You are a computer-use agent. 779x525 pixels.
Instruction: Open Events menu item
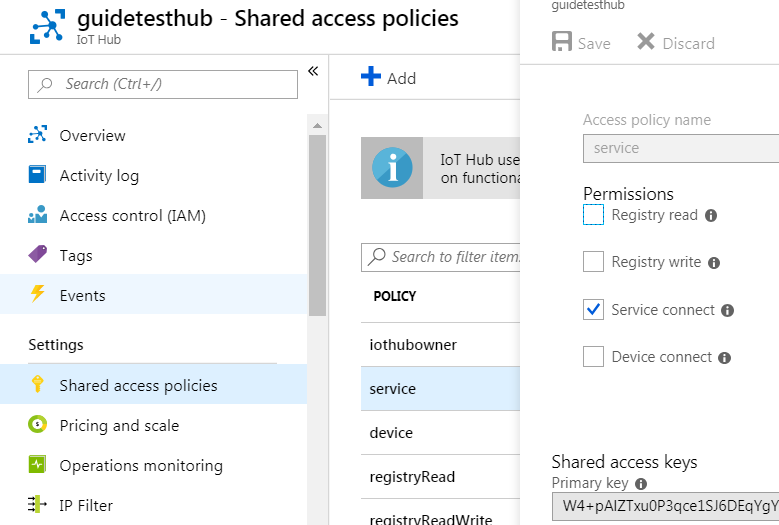pyautogui.click(x=154, y=294)
